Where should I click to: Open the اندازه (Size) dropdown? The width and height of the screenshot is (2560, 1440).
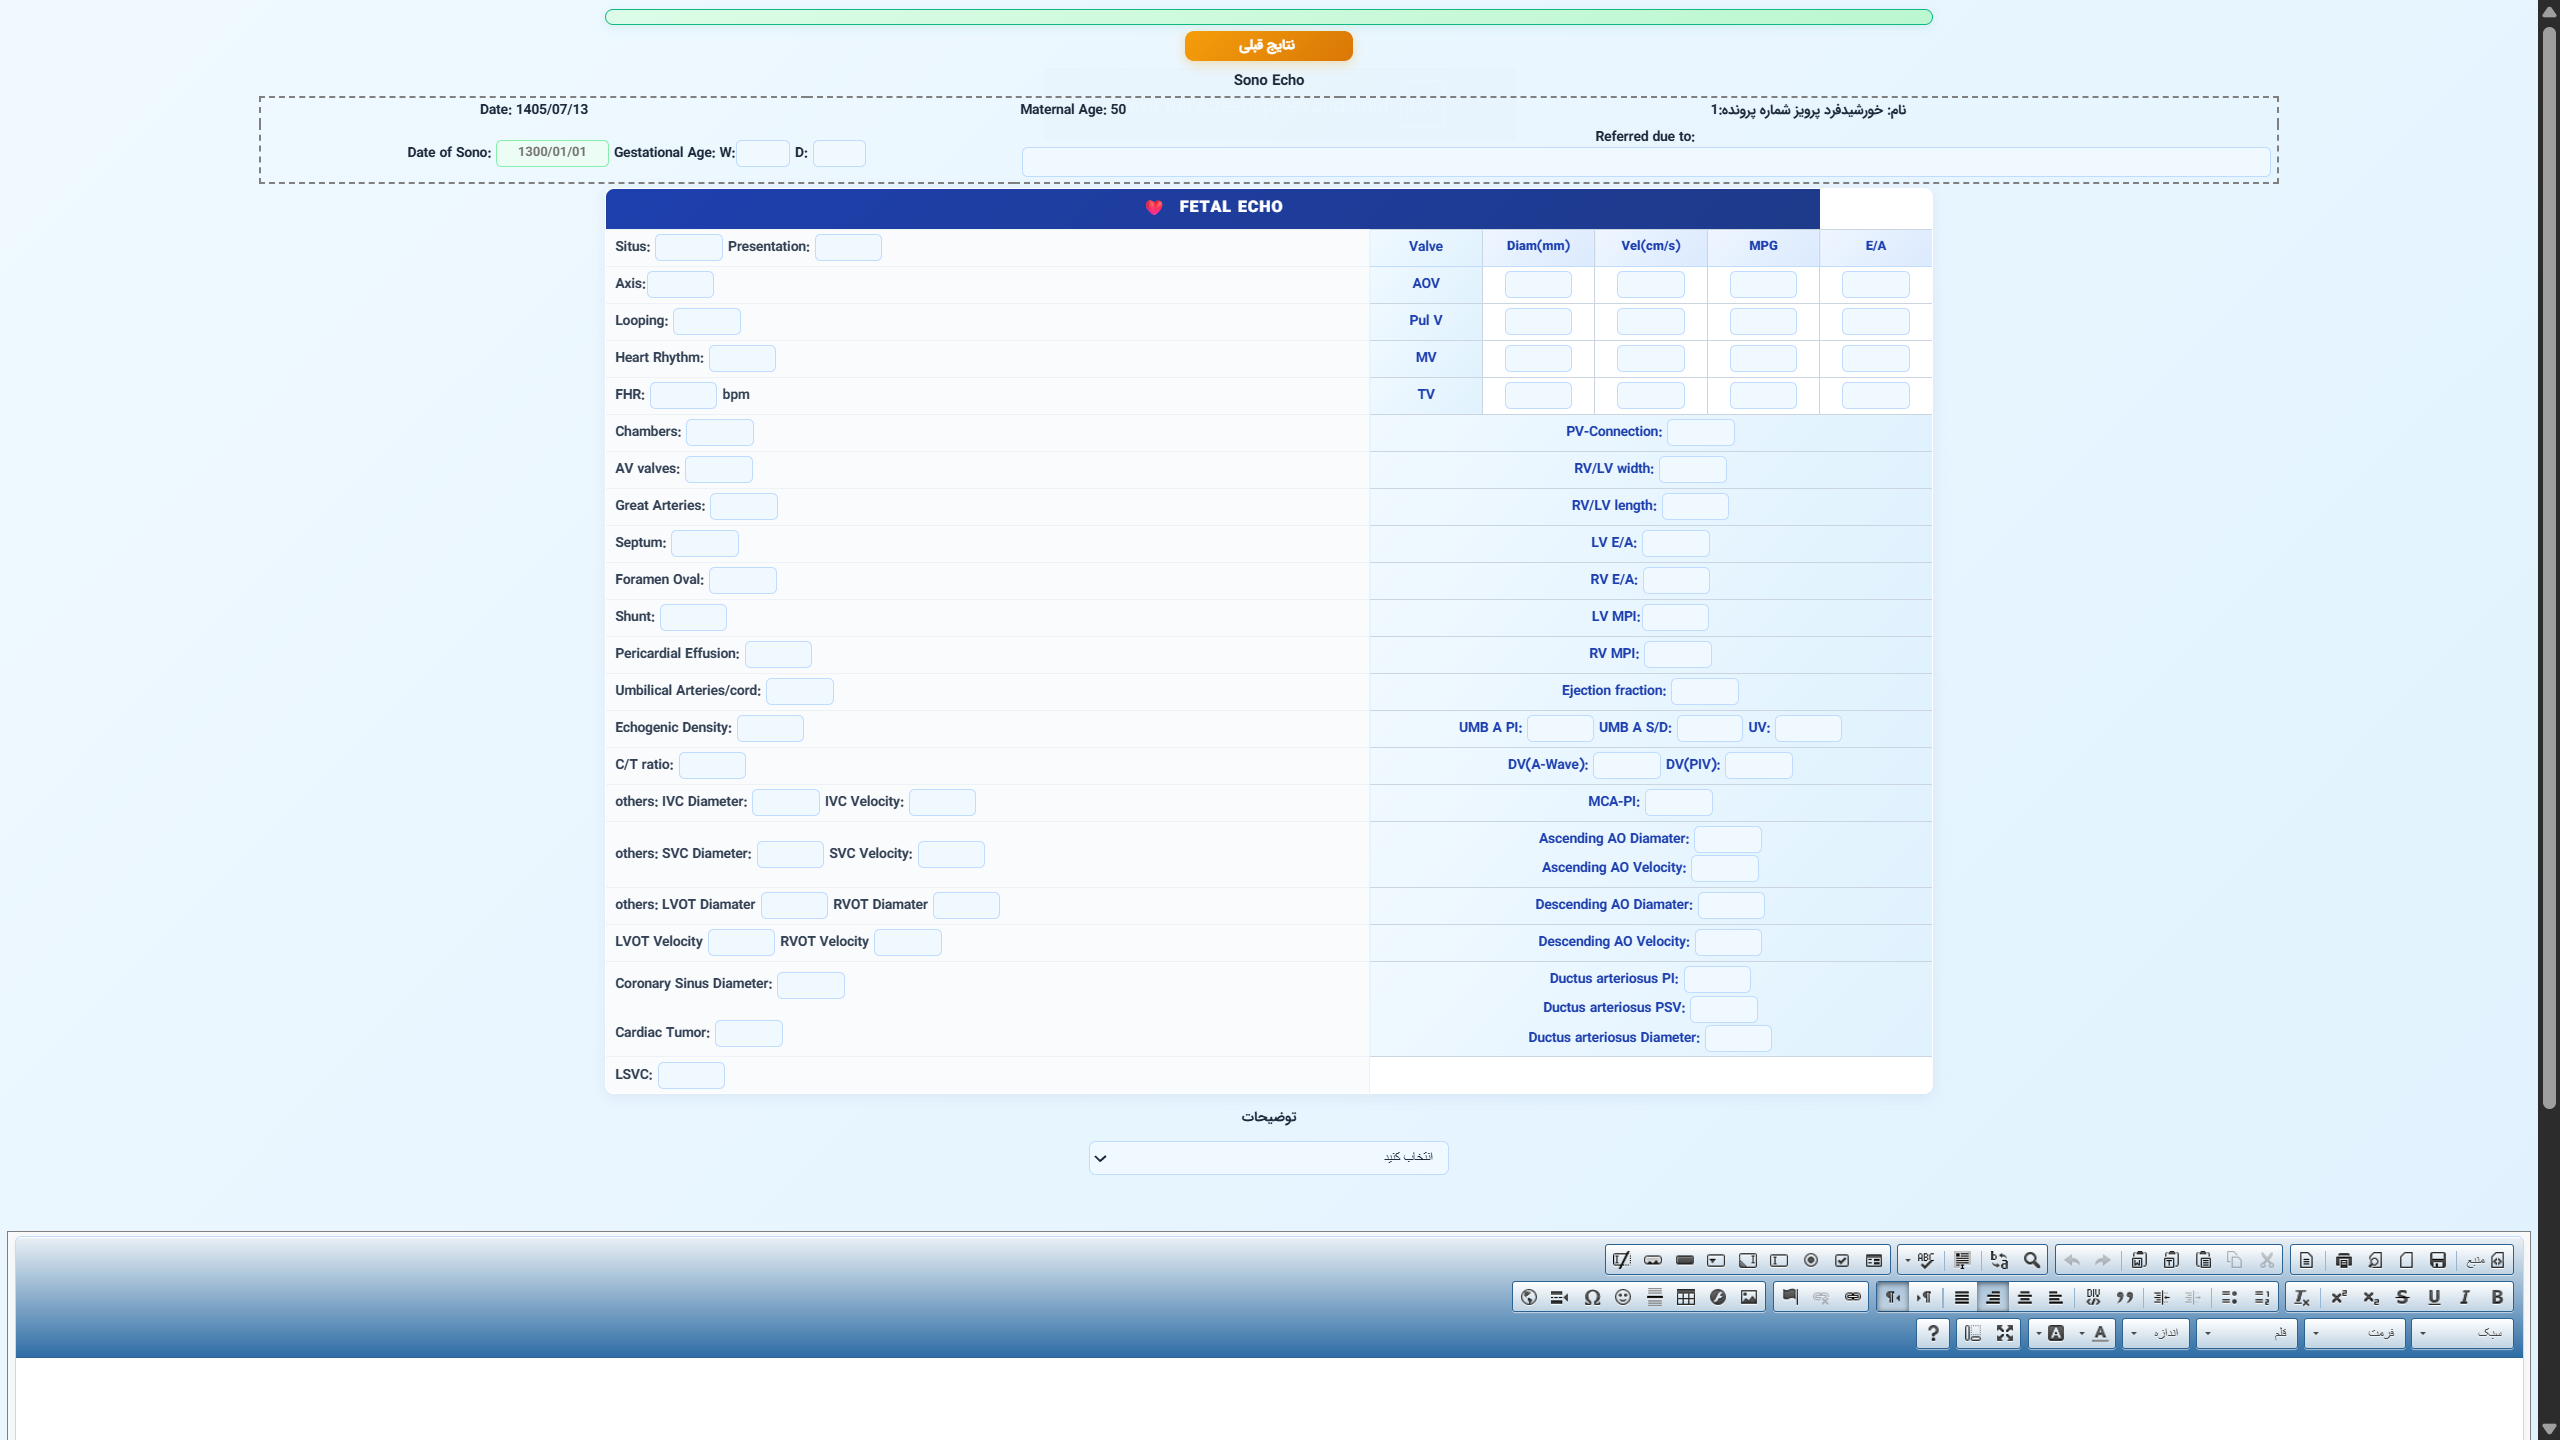(x=2156, y=1333)
